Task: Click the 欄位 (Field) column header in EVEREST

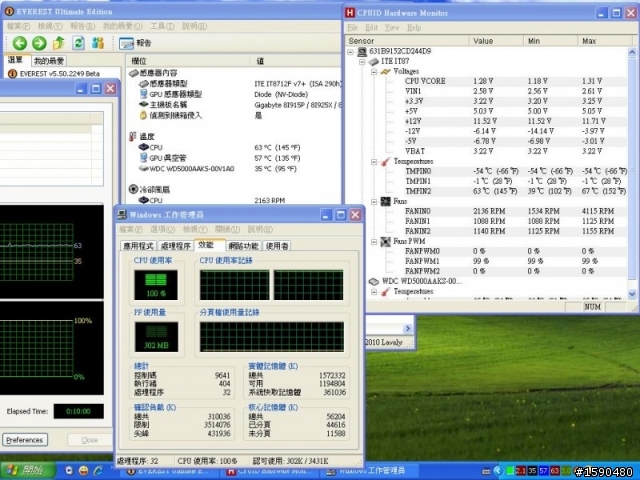Action: point(188,61)
